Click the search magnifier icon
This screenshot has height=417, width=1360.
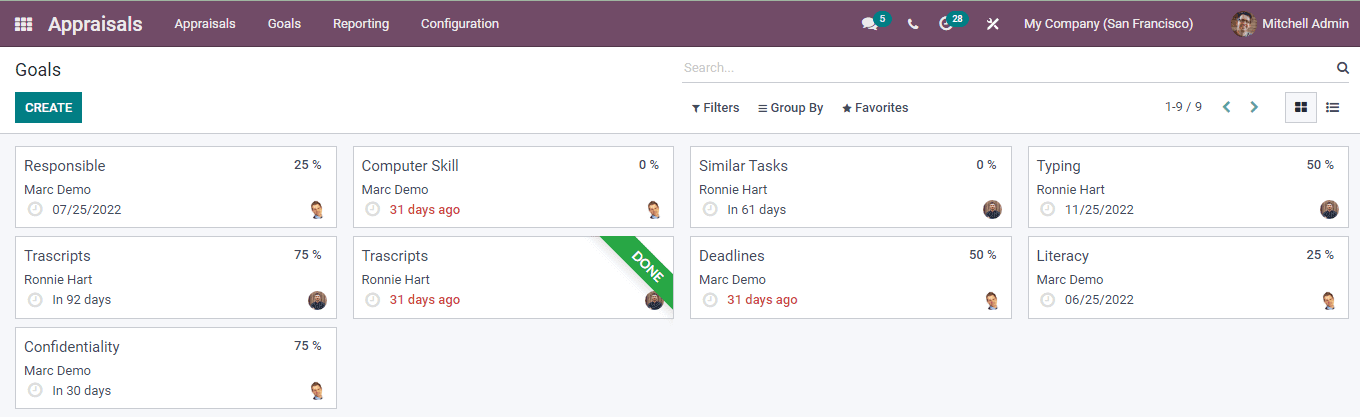1343,68
